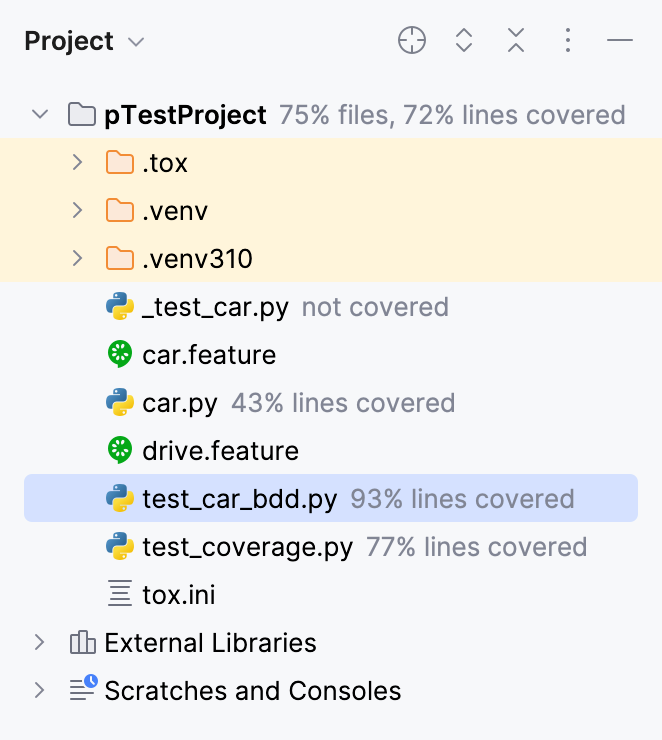Hide the Project tool window
The image size is (662, 740).
pyautogui.click(x=620, y=41)
